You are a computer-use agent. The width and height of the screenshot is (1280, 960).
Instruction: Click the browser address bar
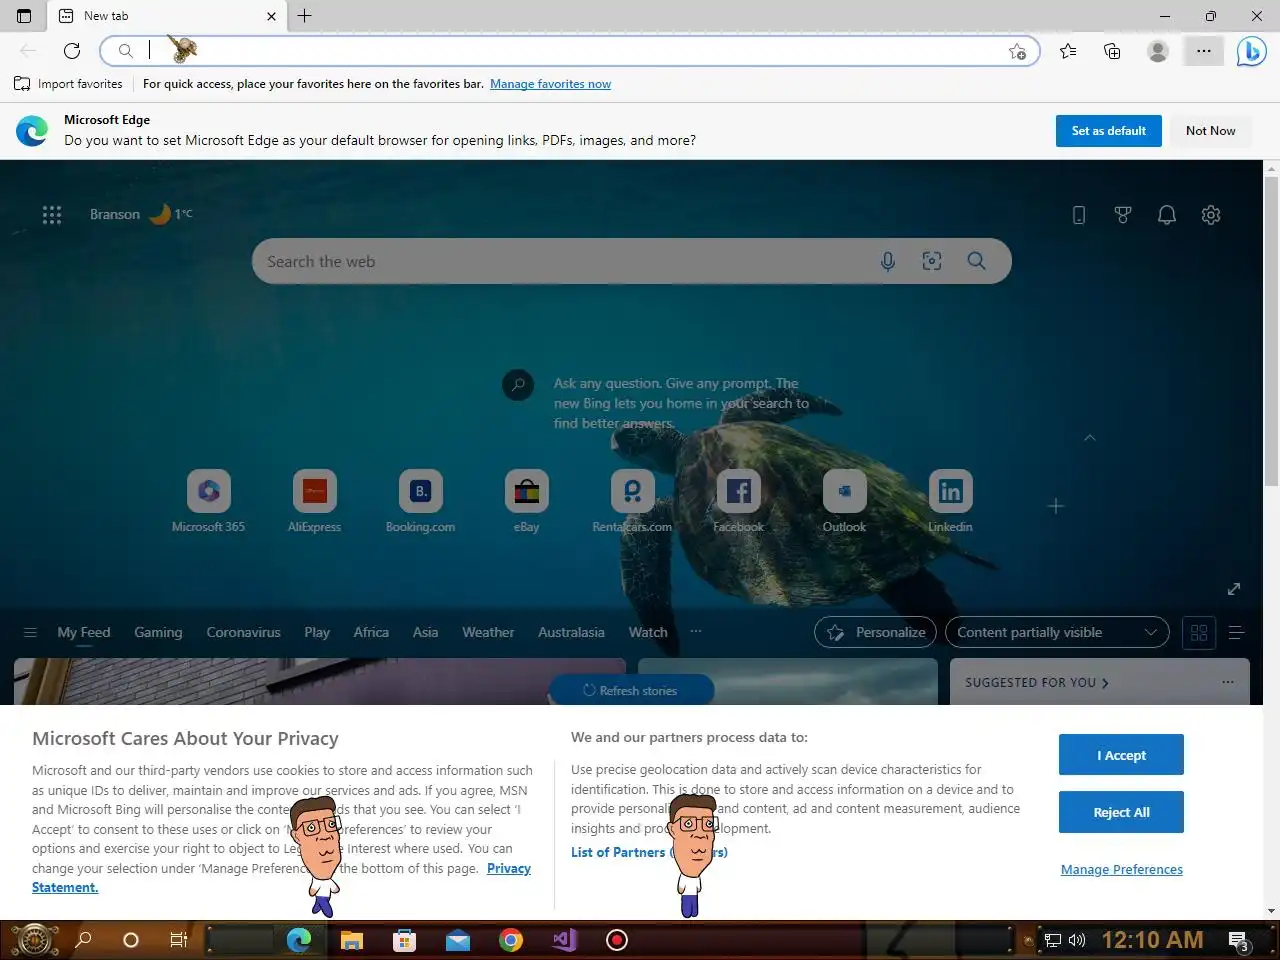570,51
